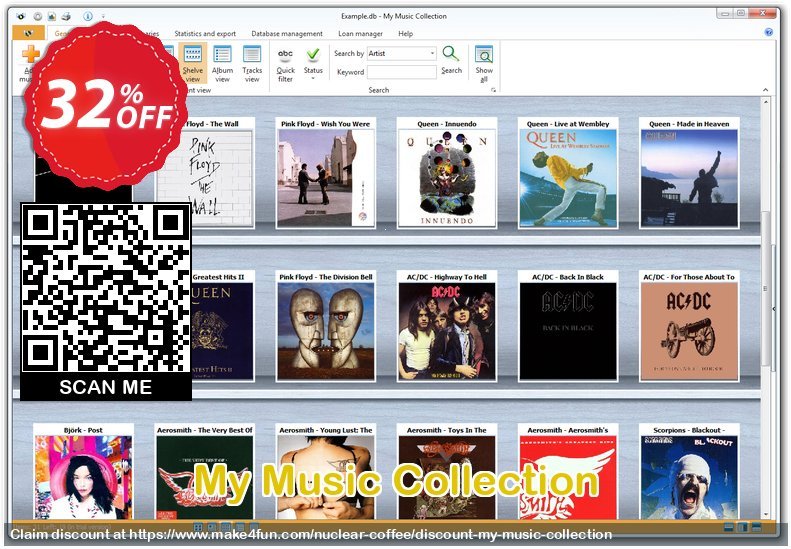Screen dimensions: 791x549
Task: Click the 'Aerosmith - Toys In The' title
Action: pyautogui.click(x=446, y=430)
